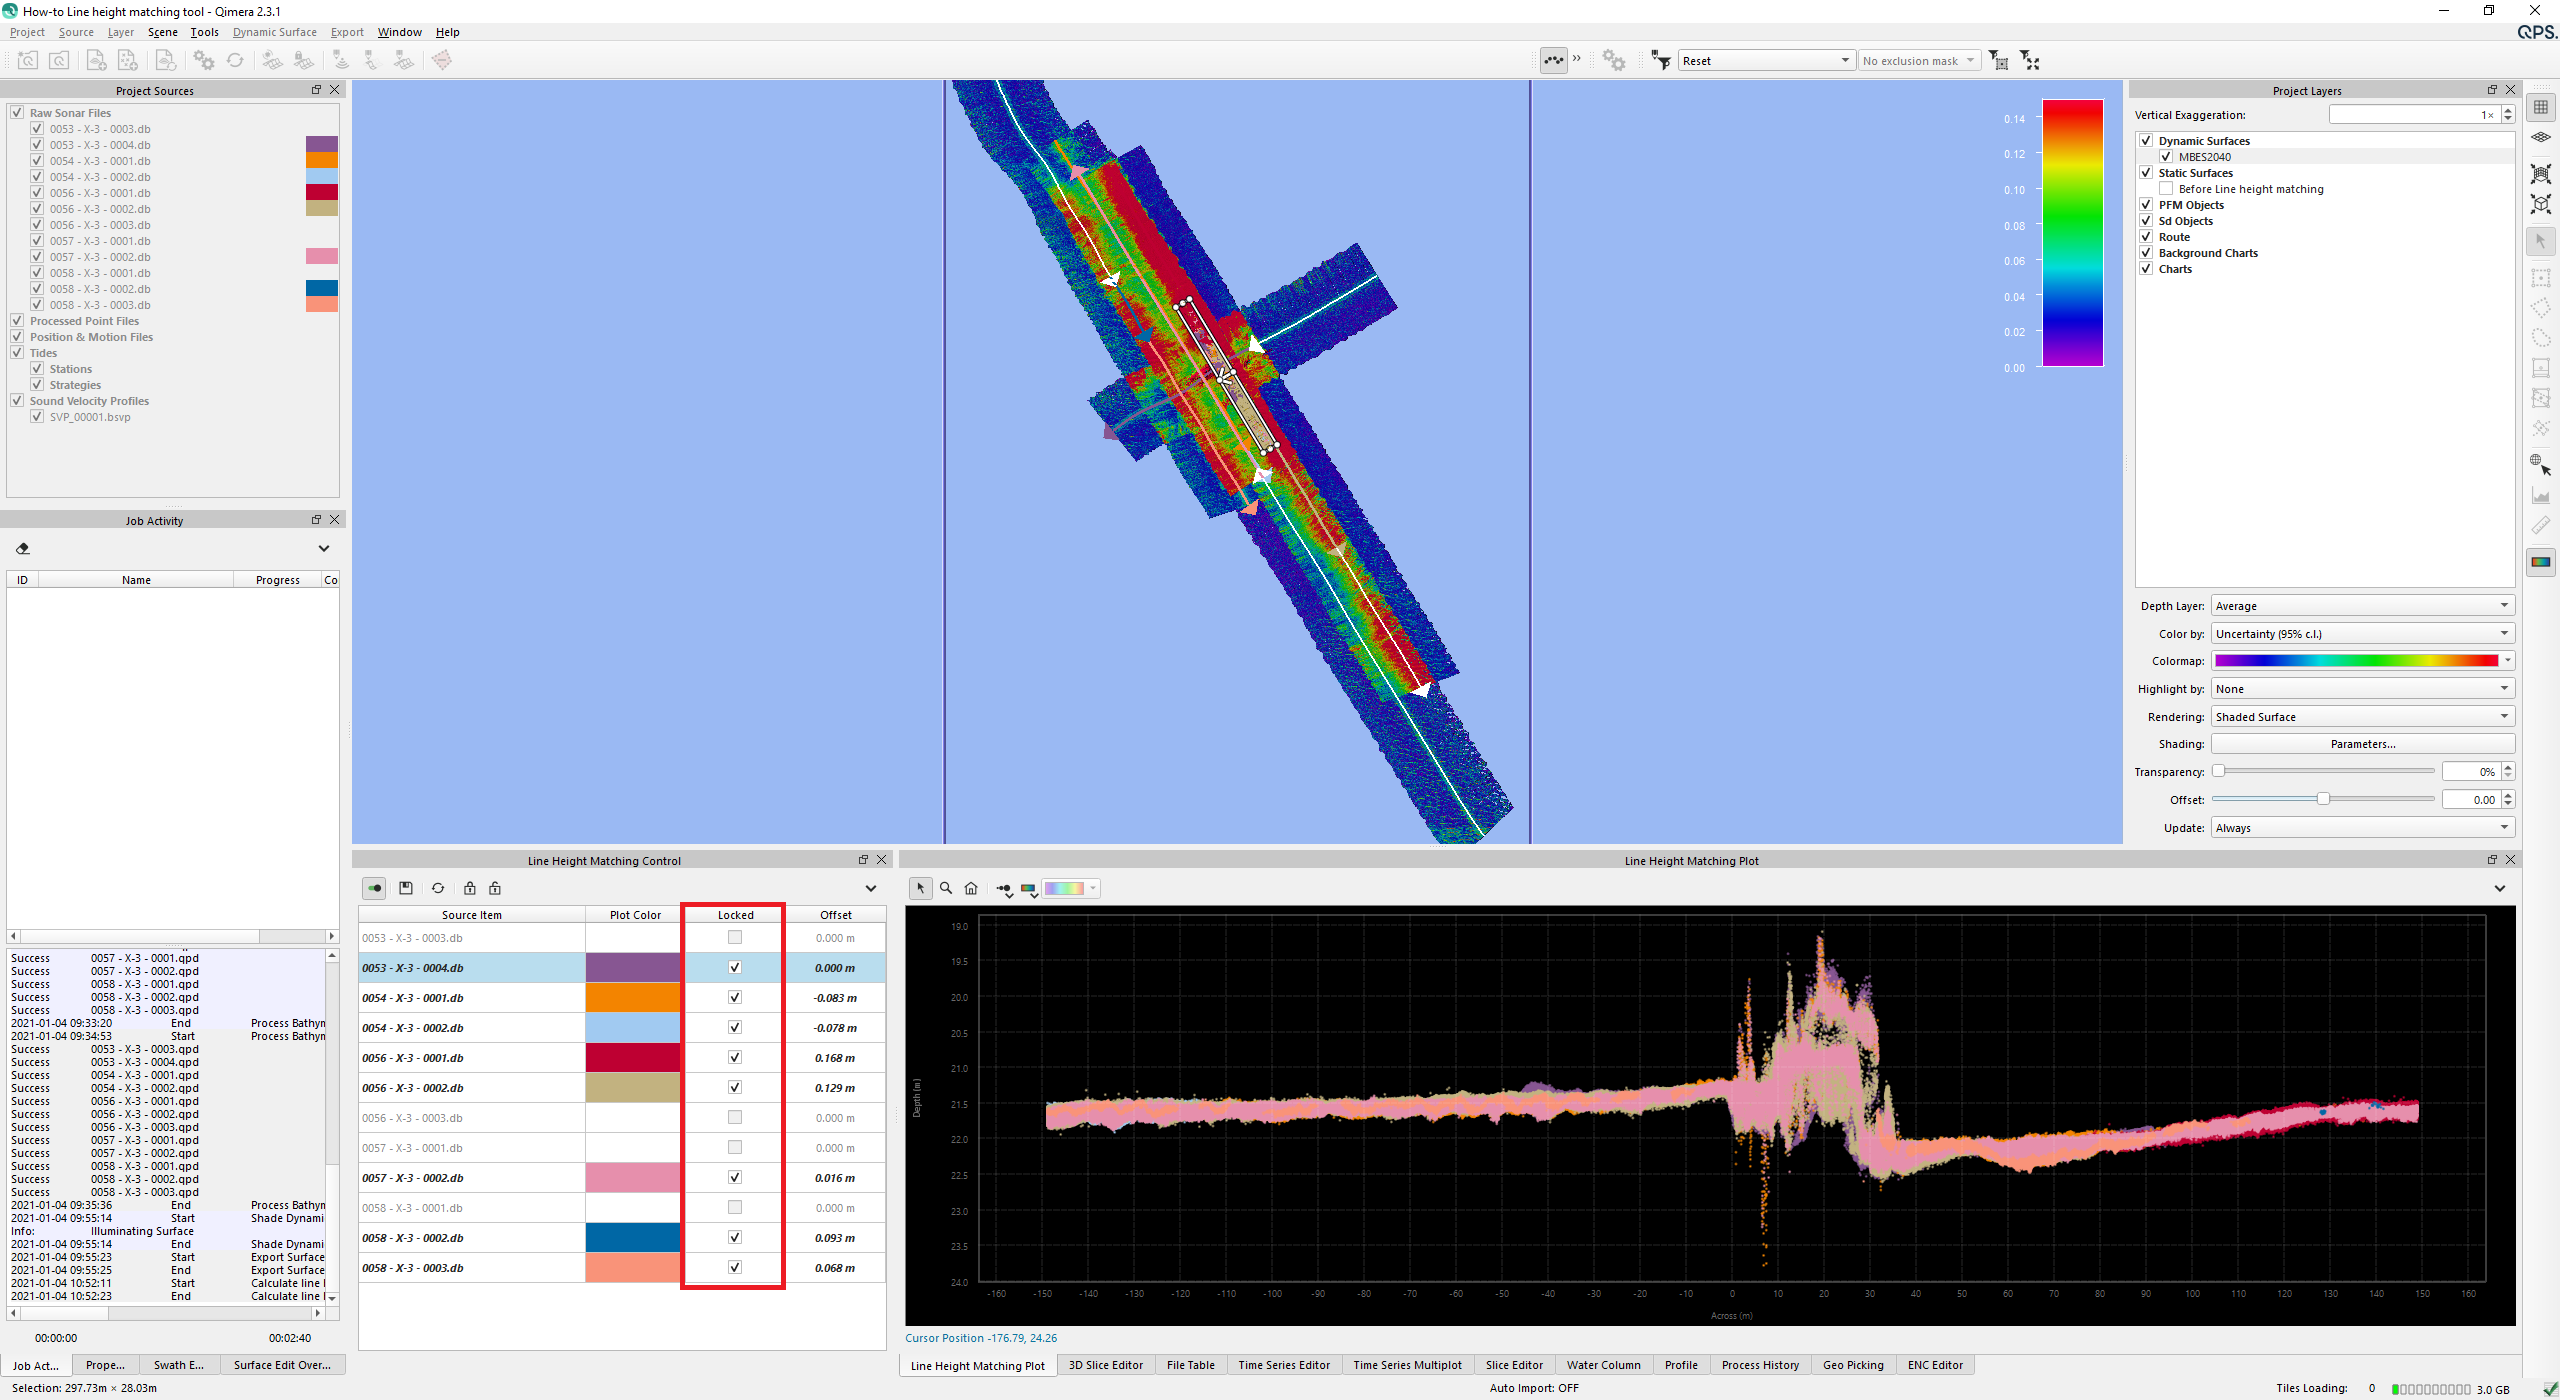The height and width of the screenshot is (1400, 2560).
Task: Click the grid icon in right toolbar
Action: click(2541, 107)
